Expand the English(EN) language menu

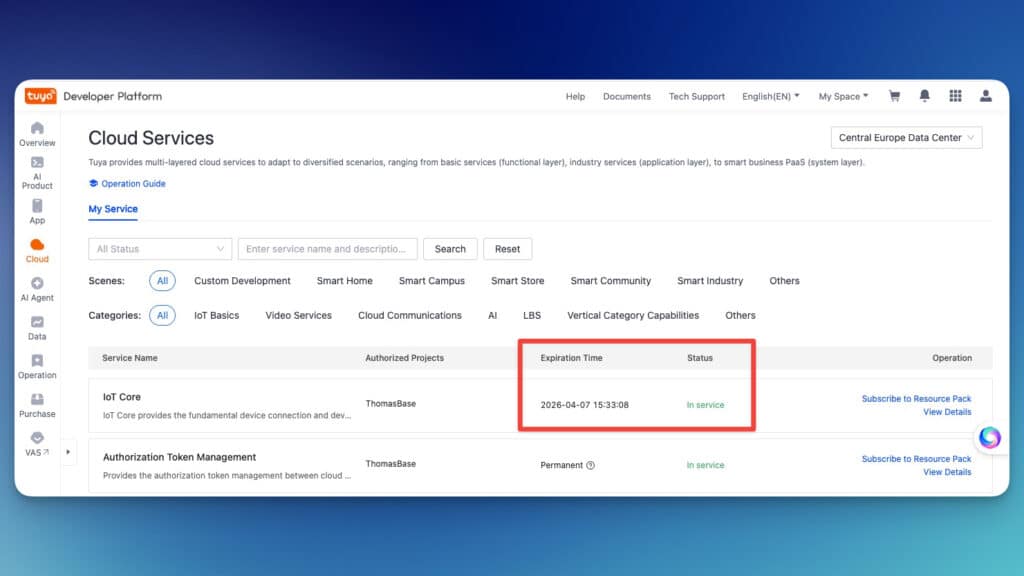coord(770,96)
